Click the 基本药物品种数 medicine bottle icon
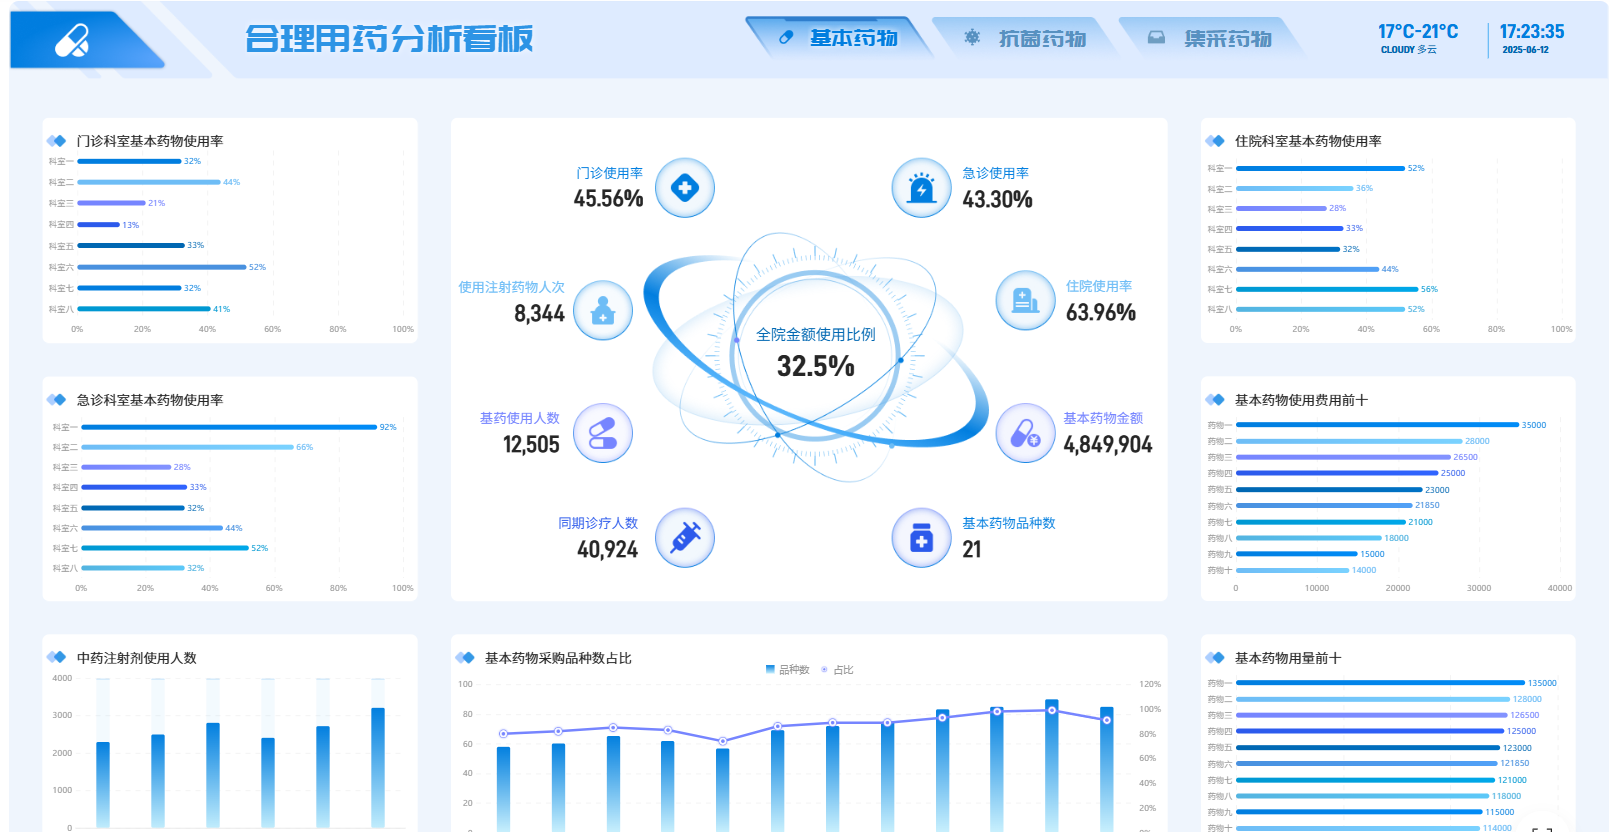 point(921,538)
